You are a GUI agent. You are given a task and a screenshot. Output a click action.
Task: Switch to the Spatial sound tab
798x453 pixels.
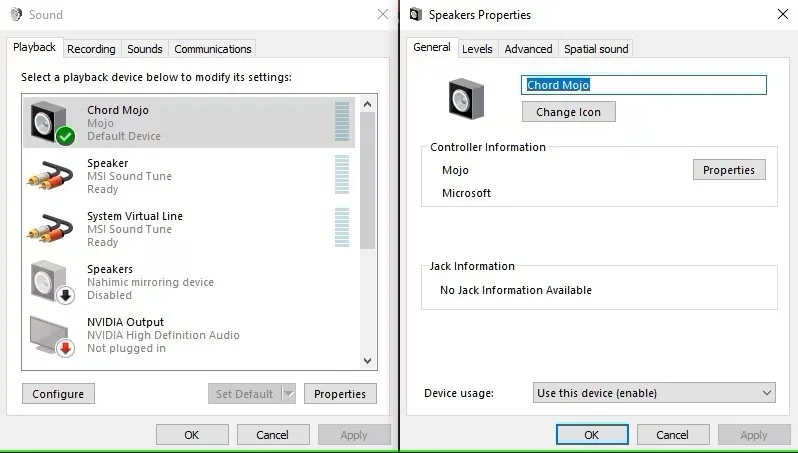coord(596,49)
